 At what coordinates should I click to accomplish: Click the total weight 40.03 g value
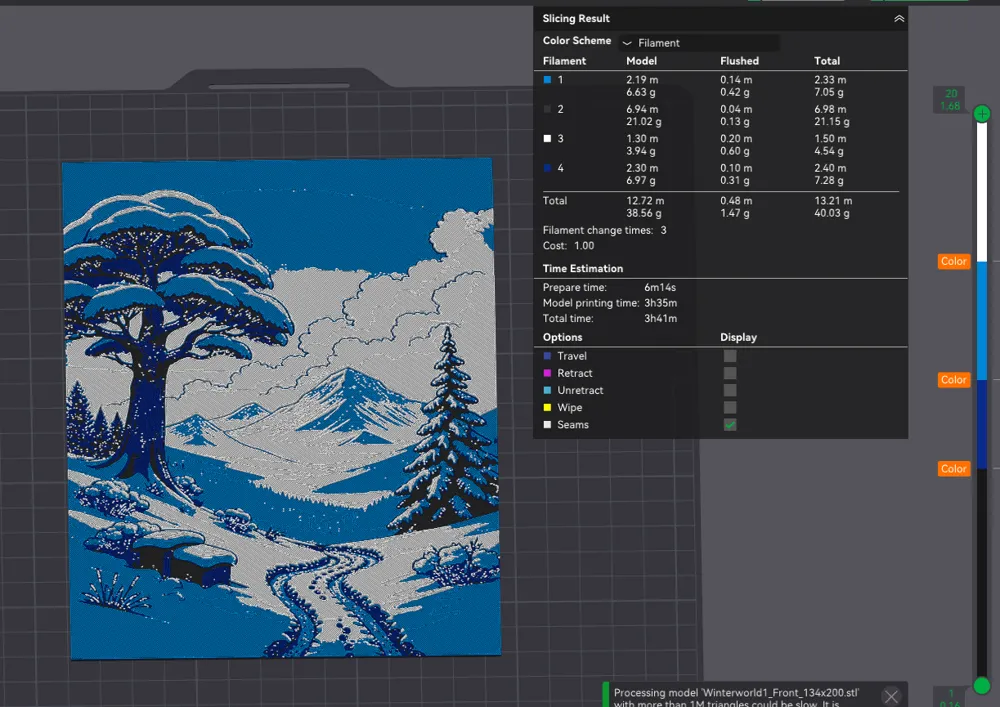[832, 214]
